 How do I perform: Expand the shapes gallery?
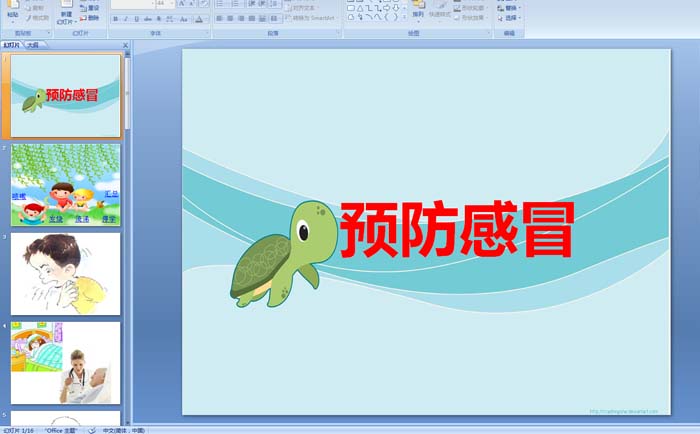click(404, 17)
